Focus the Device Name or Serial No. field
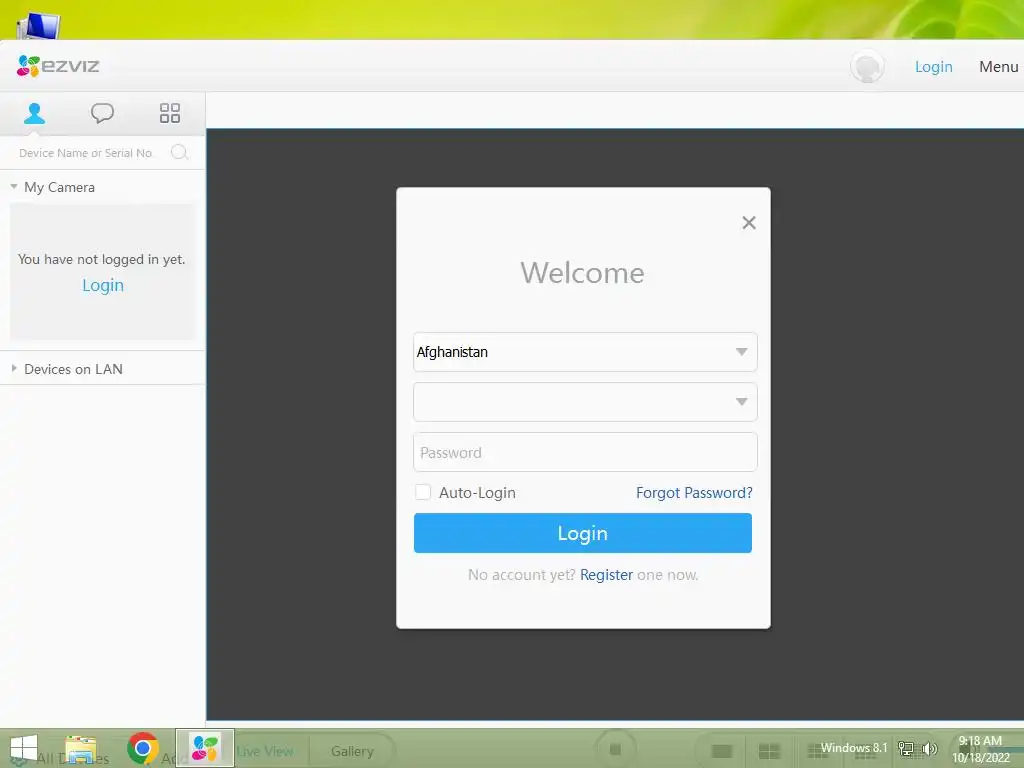1024x768 pixels. tap(86, 153)
